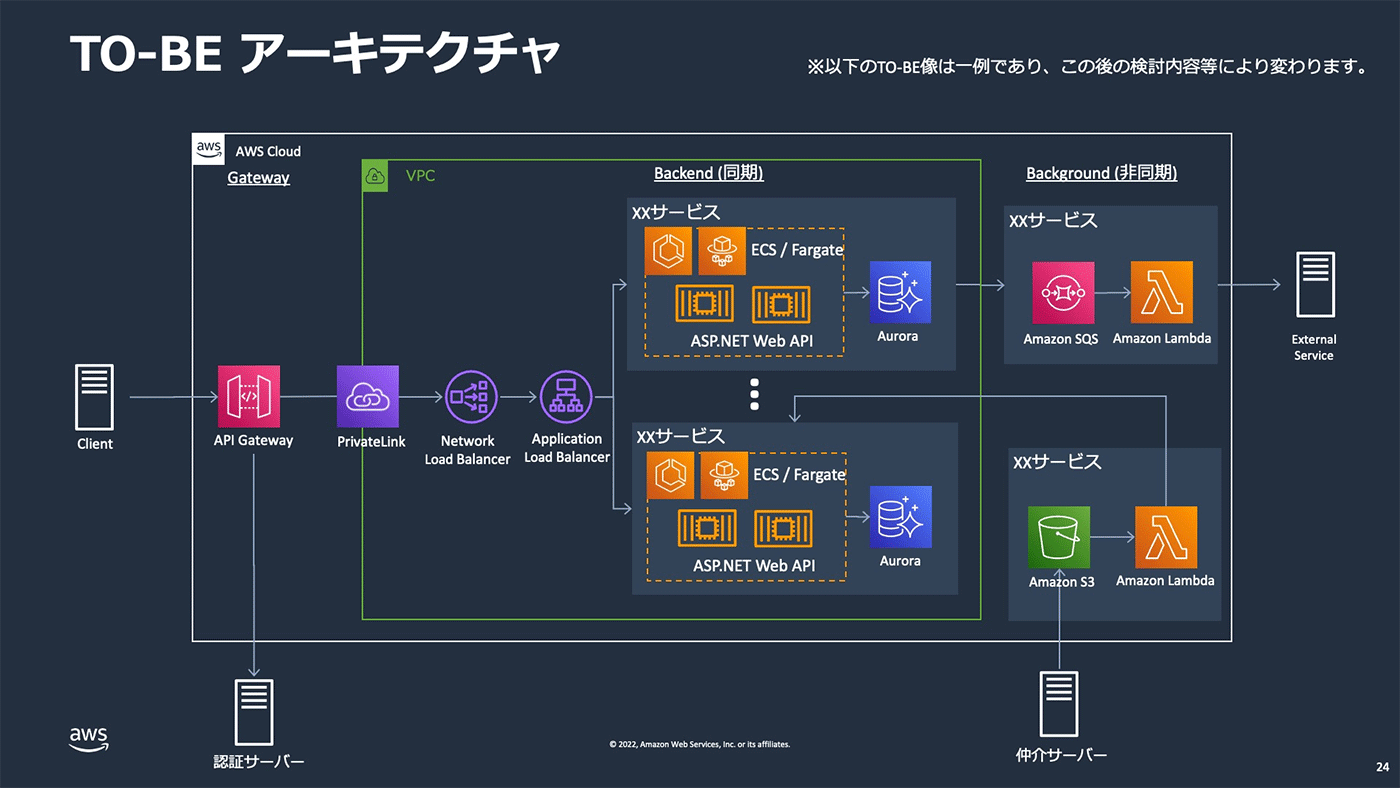This screenshot has width=1400, height=788.
Task: Select "XXサービス" title of lower backend service
Action: tap(681, 437)
